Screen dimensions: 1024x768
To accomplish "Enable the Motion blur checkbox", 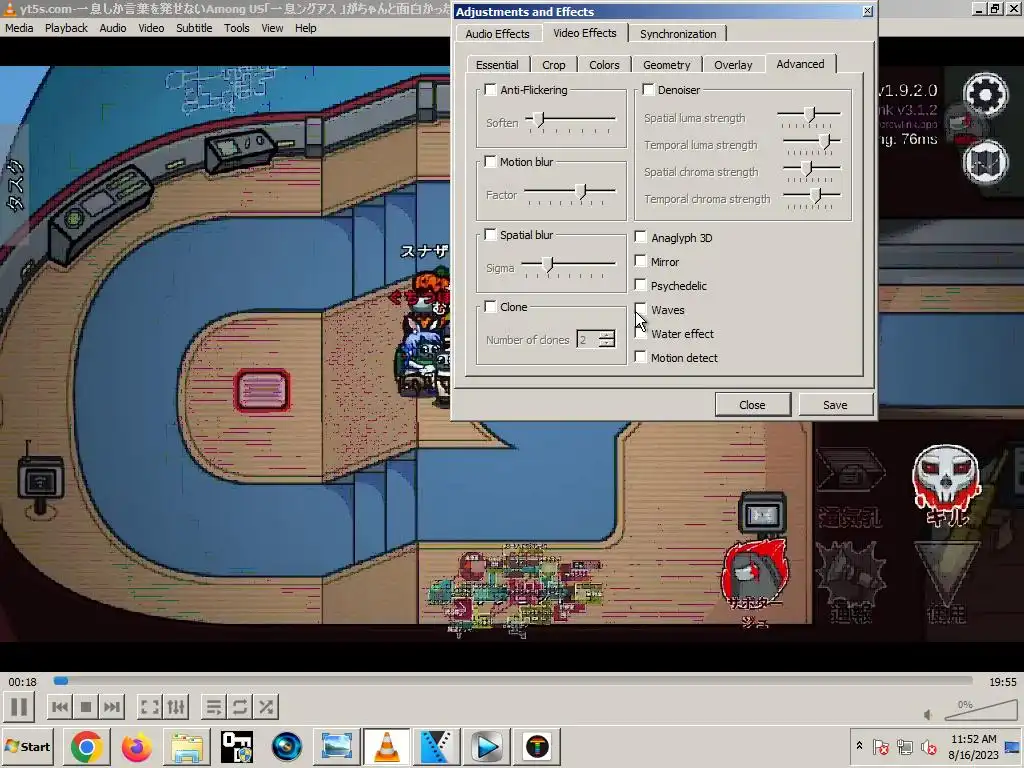I will [490, 162].
